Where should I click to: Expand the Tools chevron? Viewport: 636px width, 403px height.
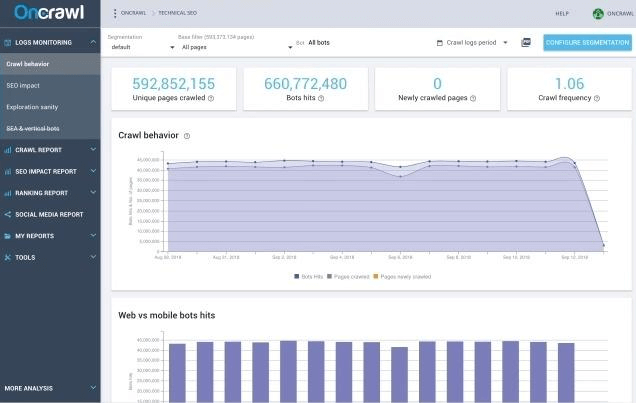(93, 257)
